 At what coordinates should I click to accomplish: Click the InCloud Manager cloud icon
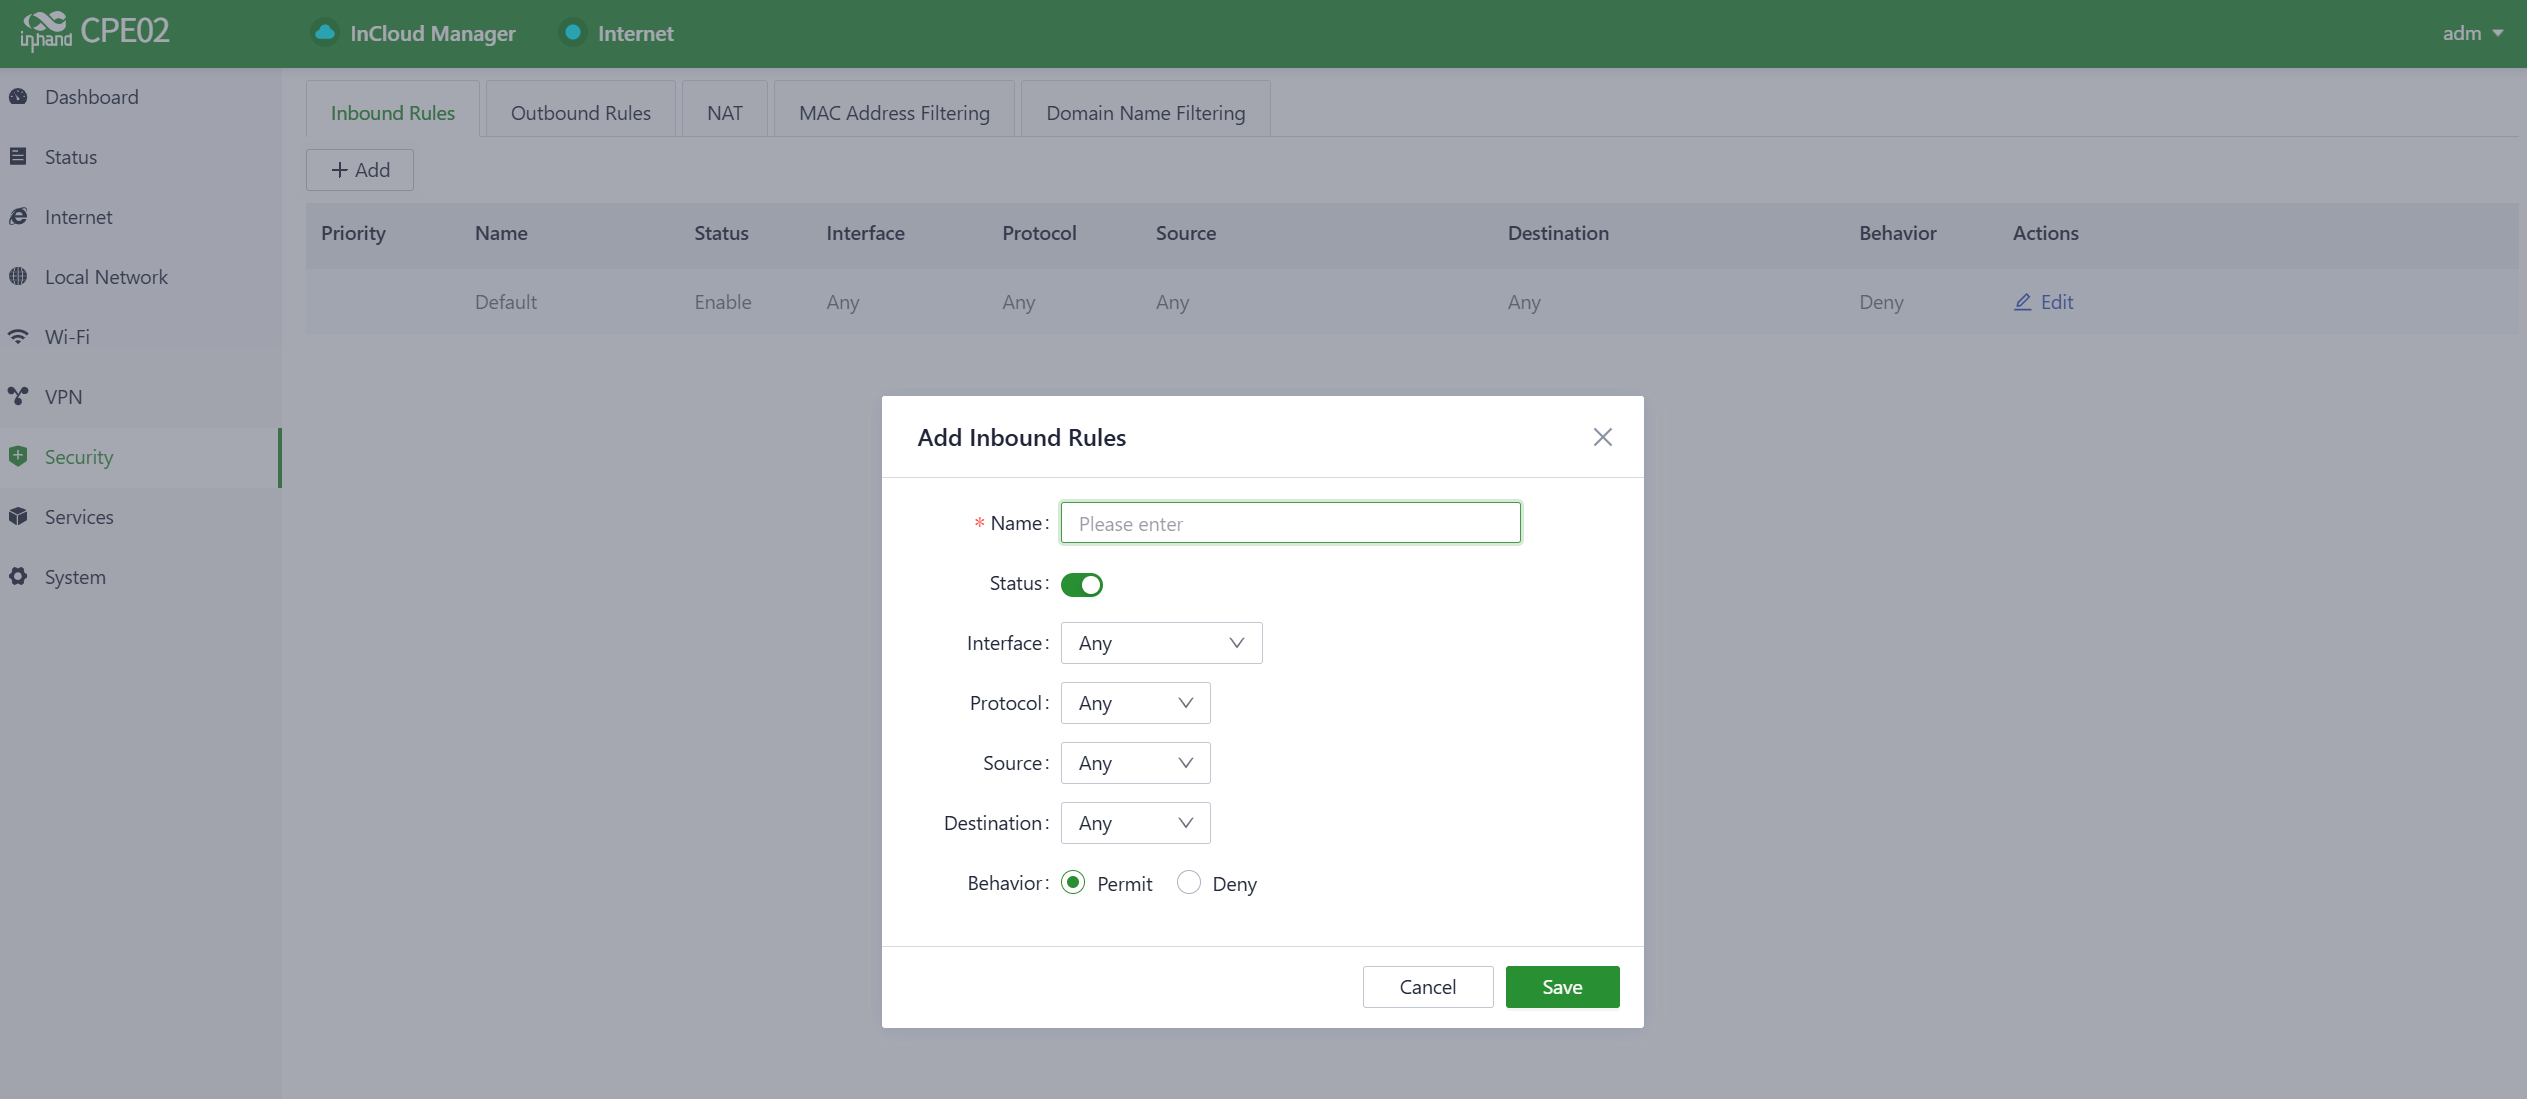pyautogui.click(x=325, y=33)
